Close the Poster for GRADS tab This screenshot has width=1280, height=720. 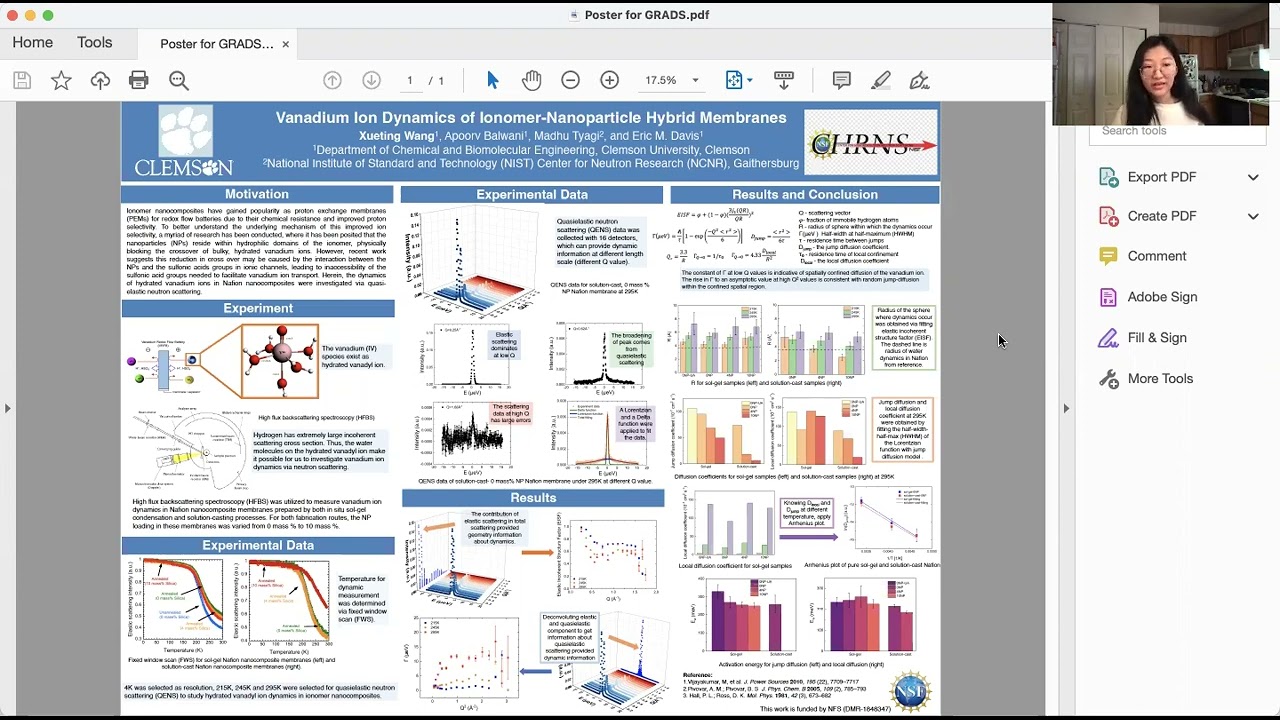[285, 44]
